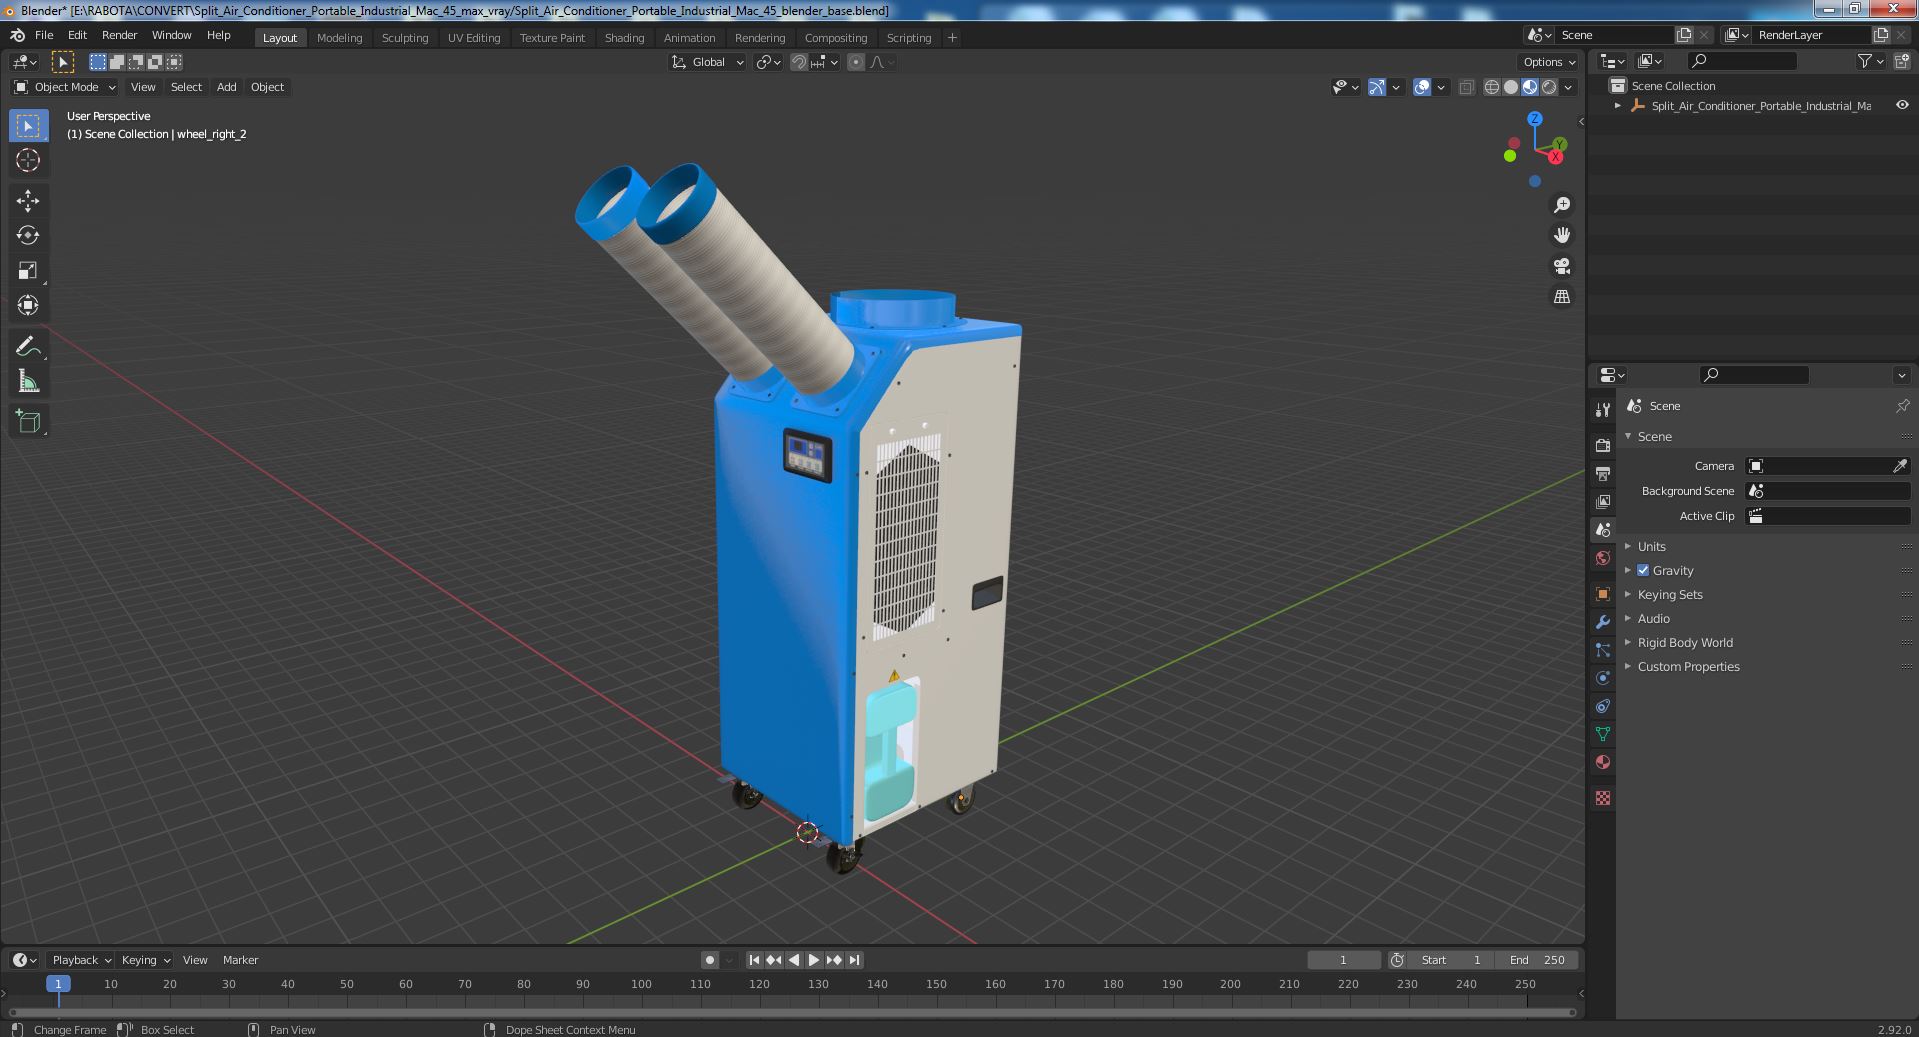The height and width of the screenshot is (1037, 1919).
Task: Switch to Rendered shading mode
Action: click(x=1549, y=87)
